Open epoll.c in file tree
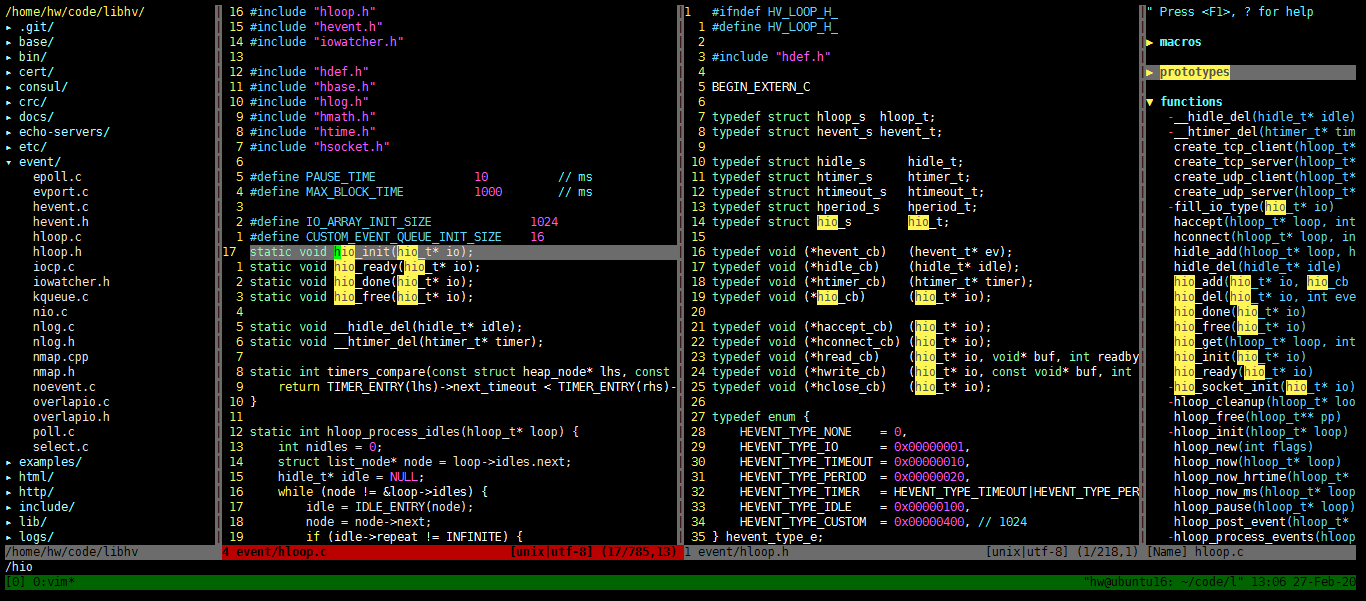This screenshot has height=601, width=1366. pos(57,177)
